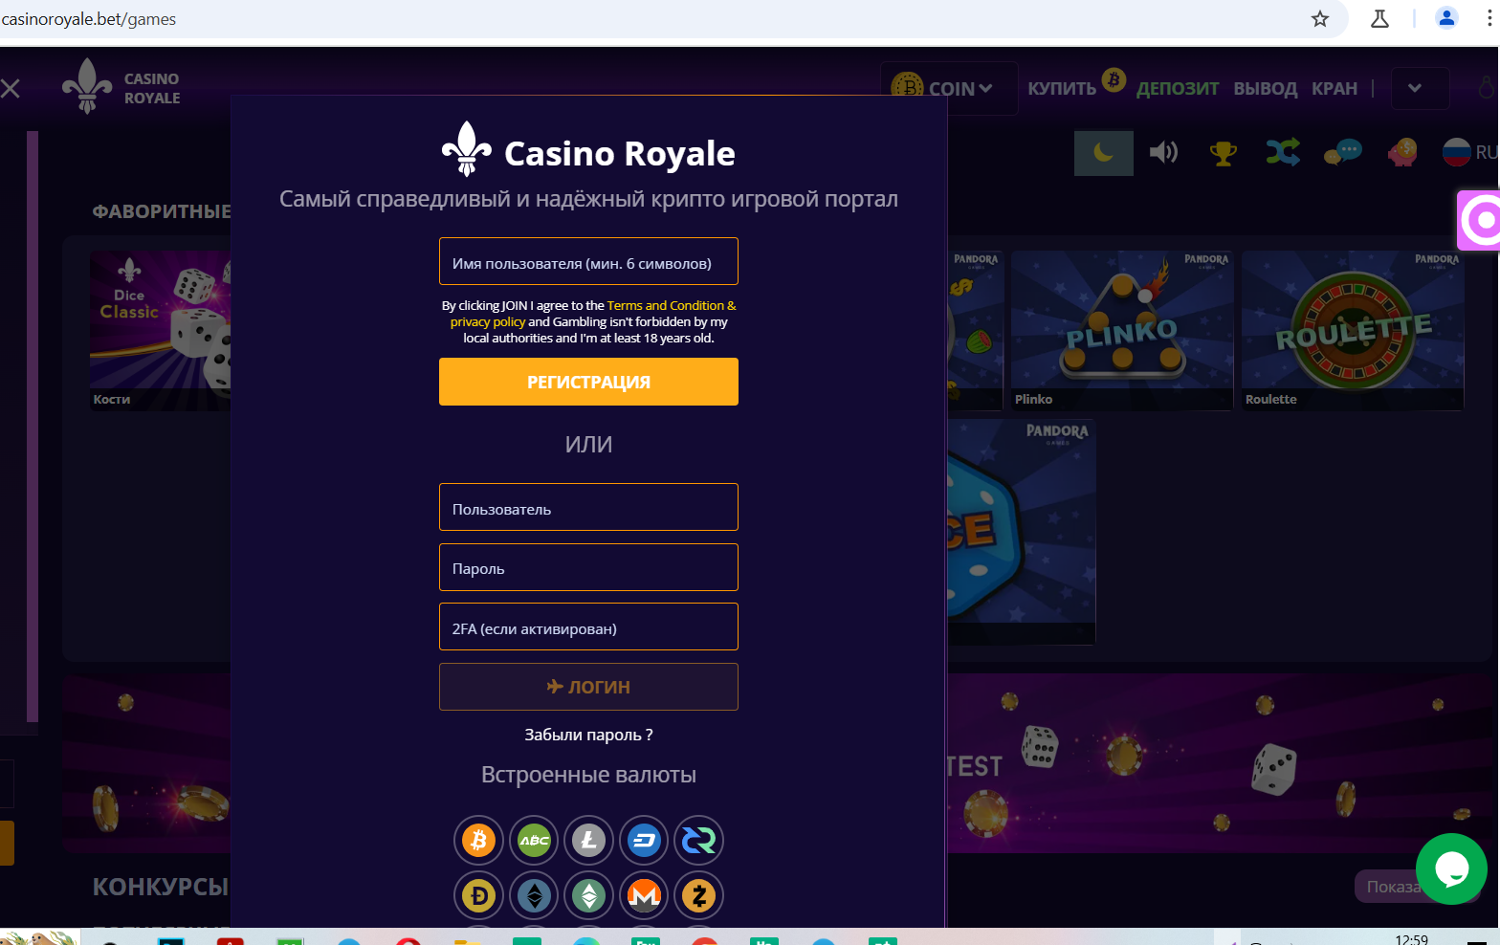The image size is (1500, 945).
Task: Click the green shuffle arrows icon
Action: [1282, 152]
